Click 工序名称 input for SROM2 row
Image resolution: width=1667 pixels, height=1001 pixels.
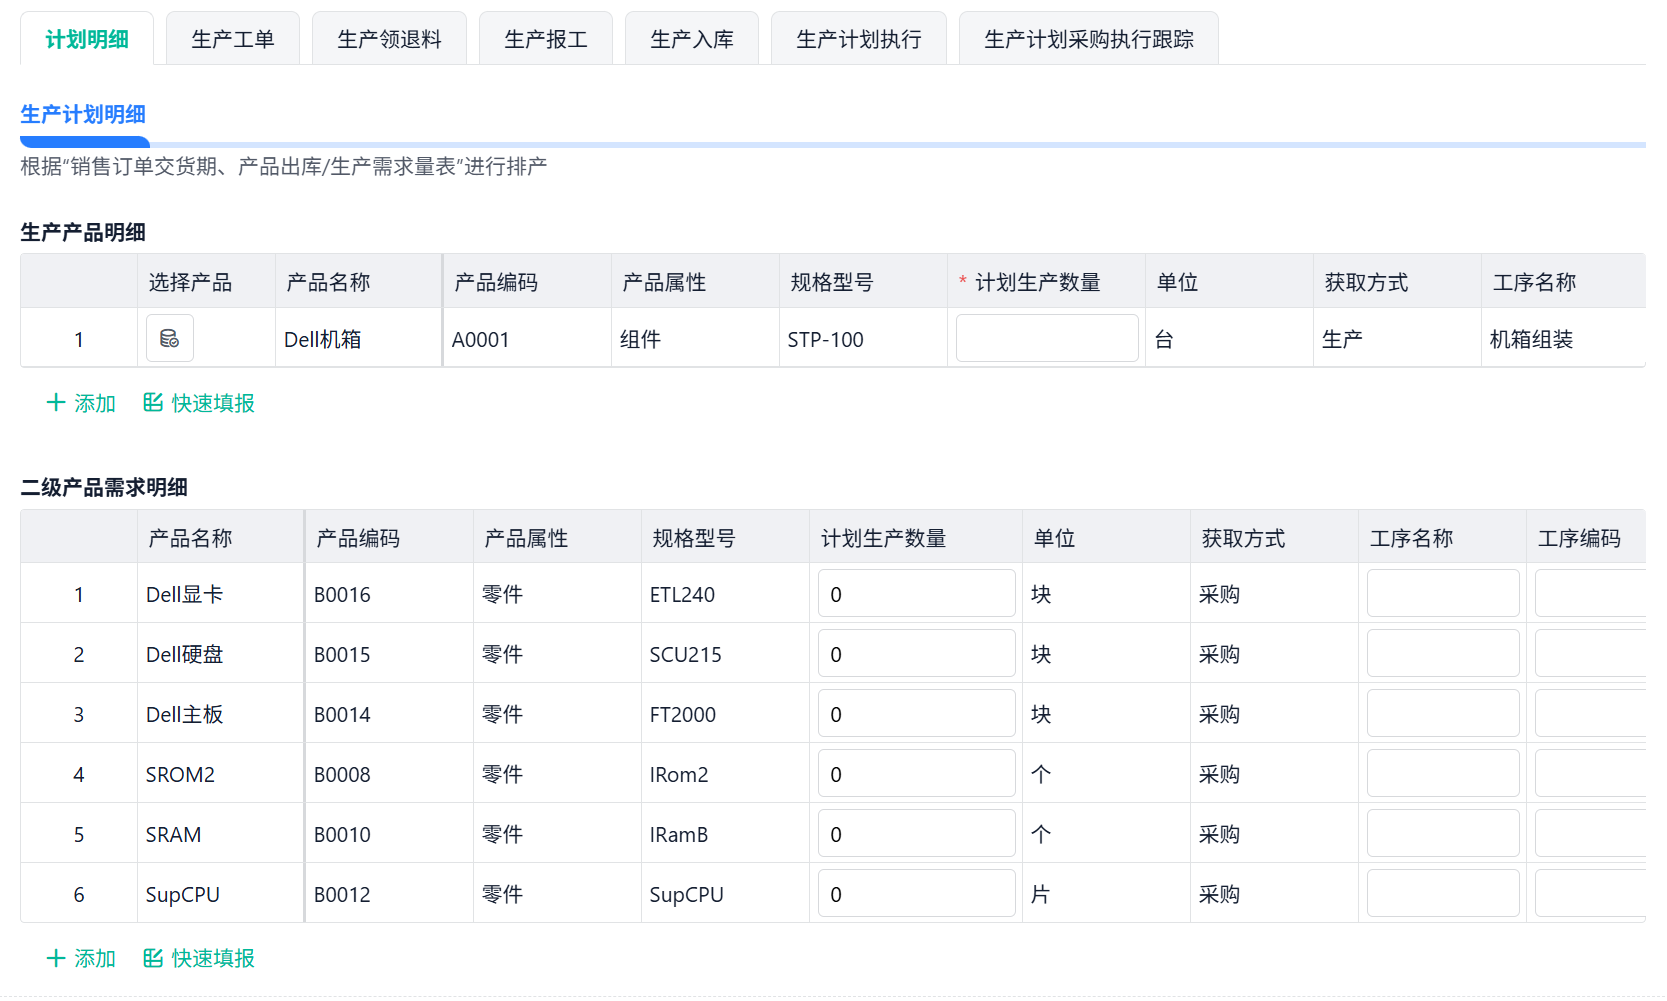coord(1443,773)
